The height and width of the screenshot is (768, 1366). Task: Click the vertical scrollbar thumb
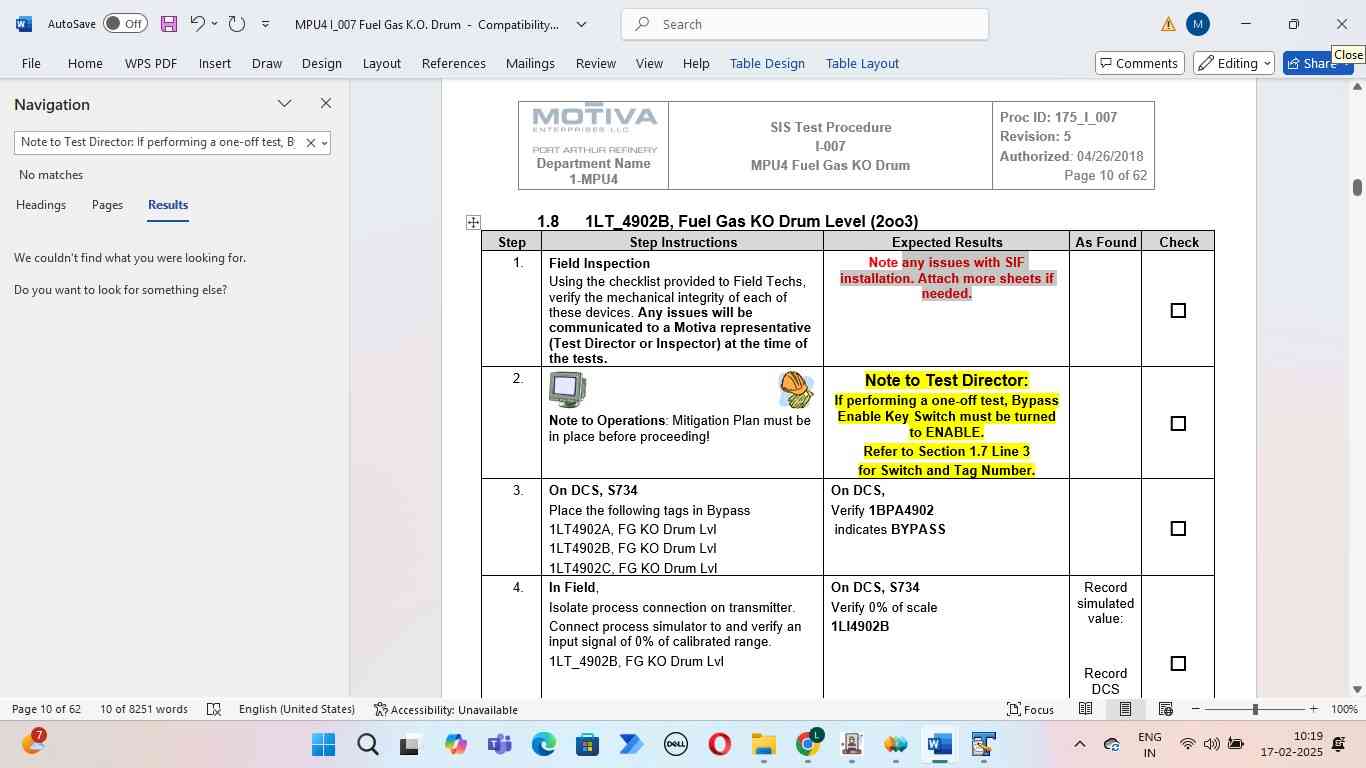click(x=1357, y=187)
